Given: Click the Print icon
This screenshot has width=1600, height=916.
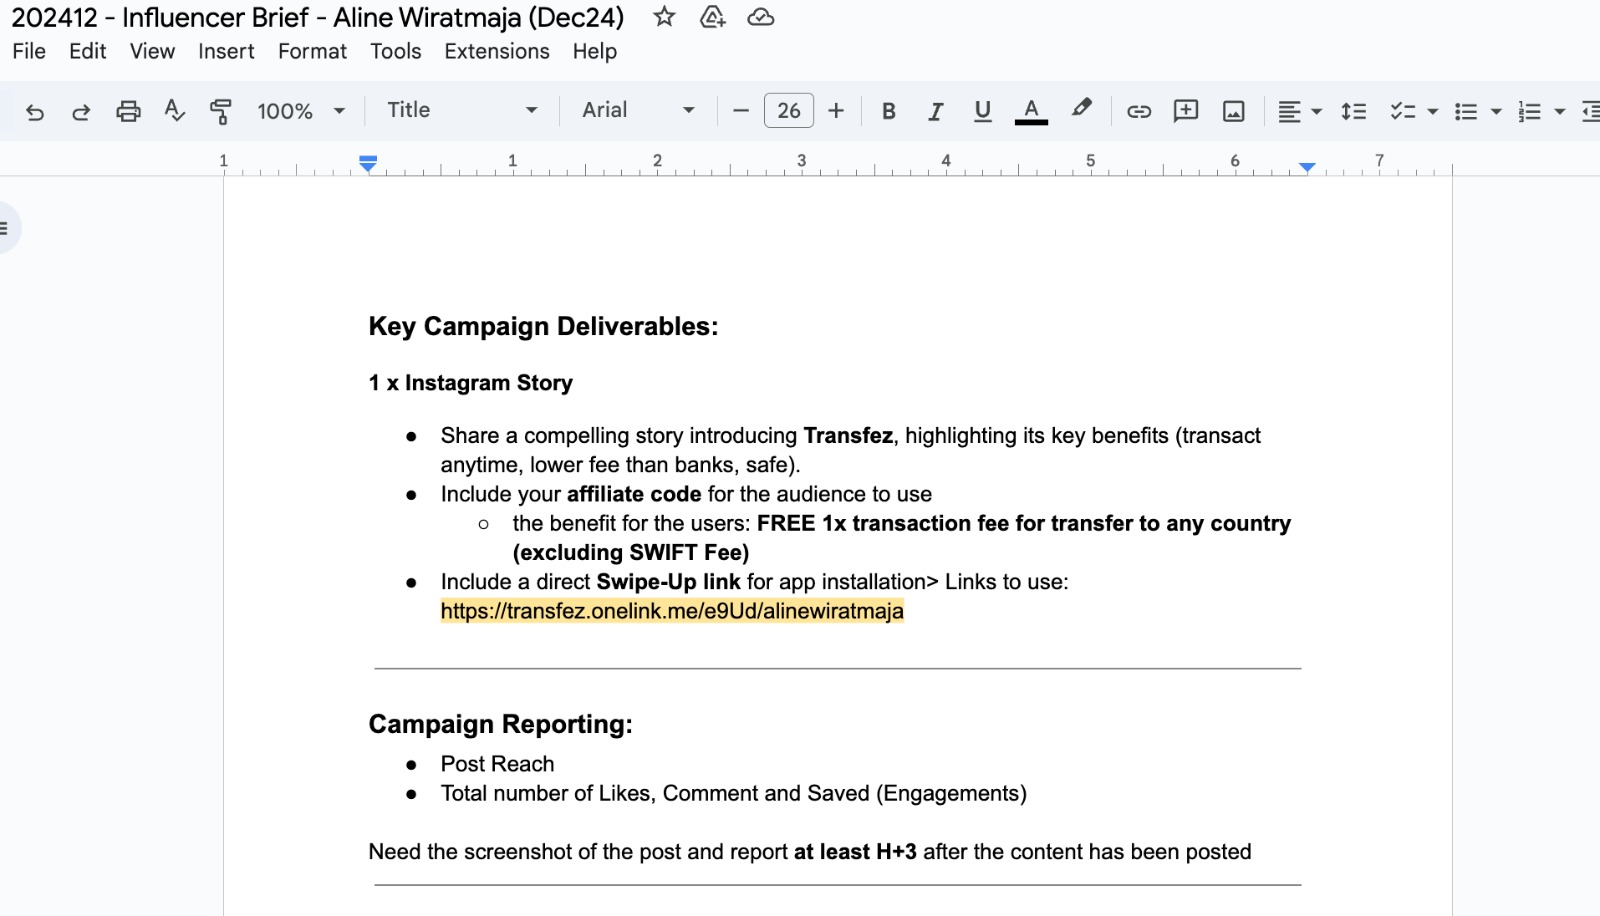Looking at the screenshot, I should tap(128, 111).
